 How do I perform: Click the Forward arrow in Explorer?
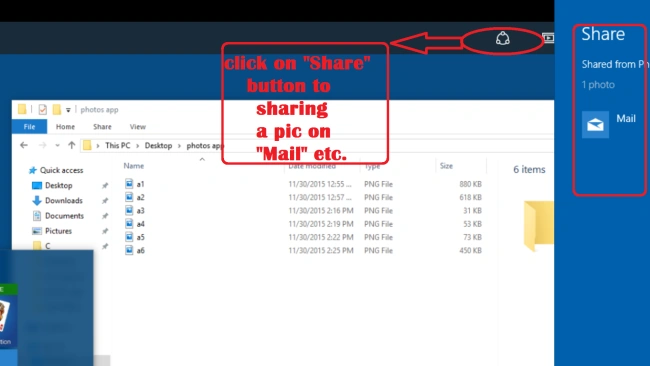click(x=42, y=145)
